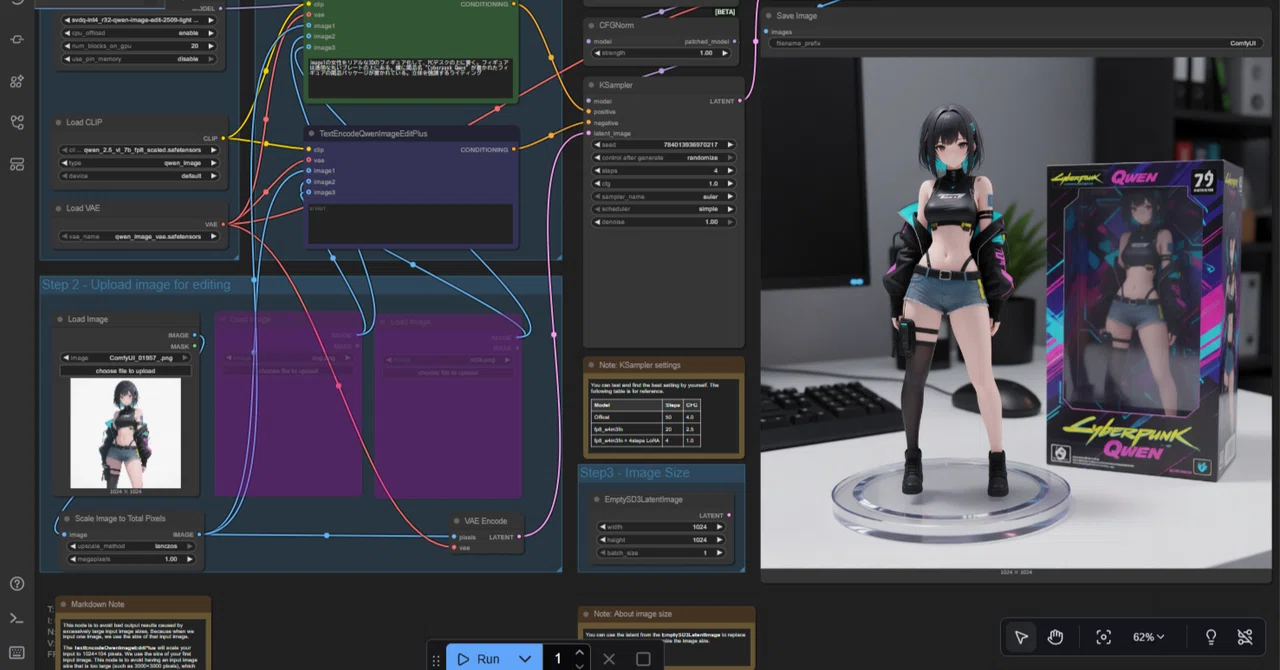
Task: Collapse the Save Image node via its dot
Action: (769, 16)
